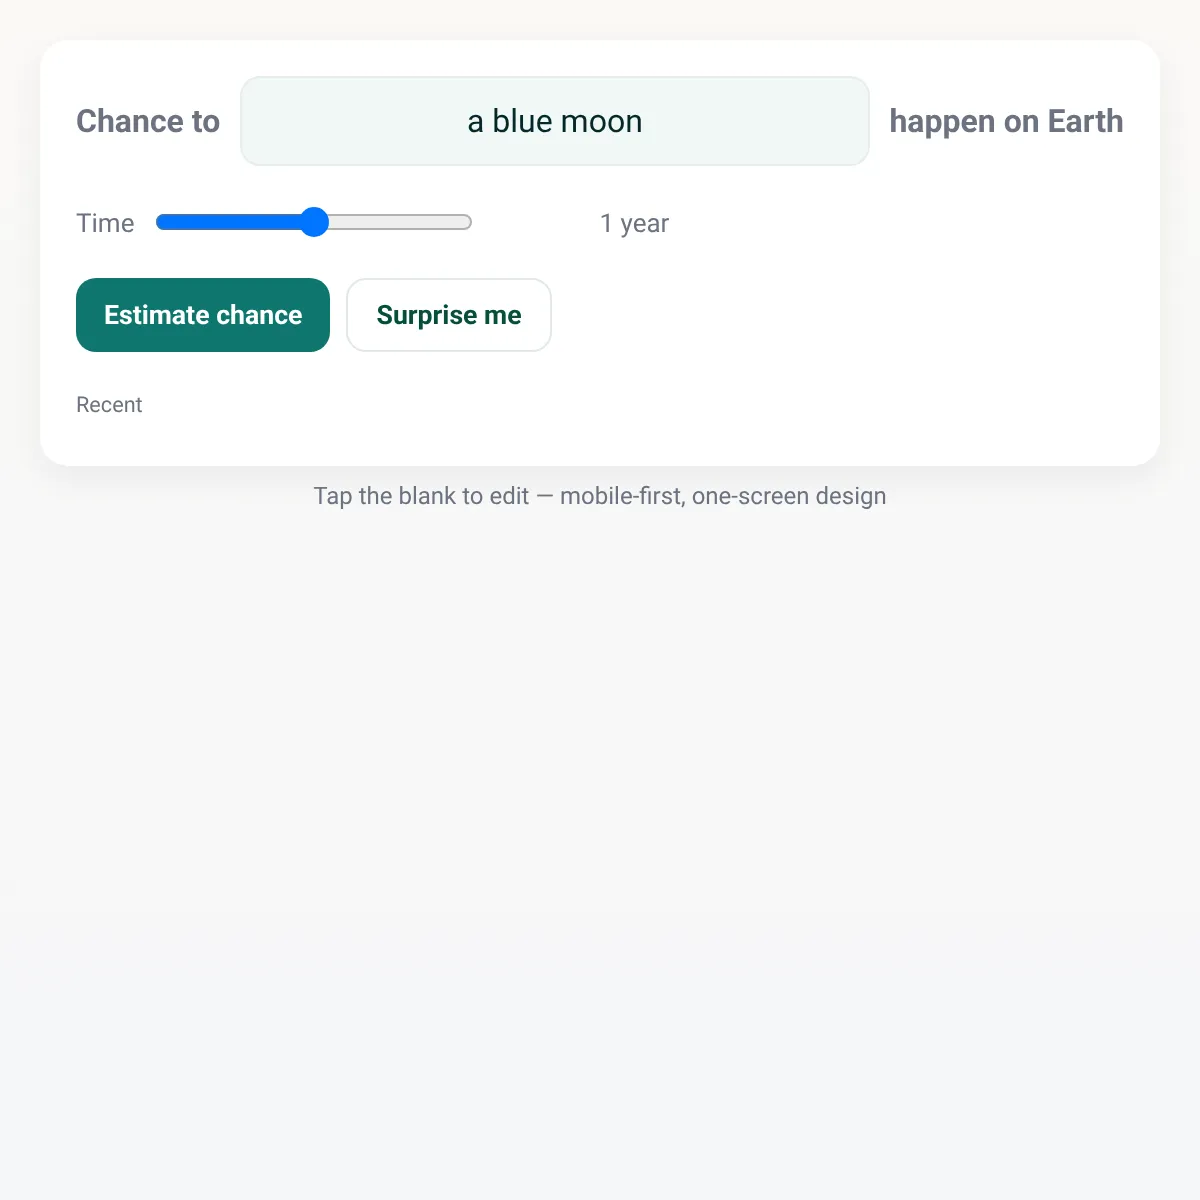Click the "a blue moon" text field
The image size is (1200, 1200).
[x=554, y=121]
